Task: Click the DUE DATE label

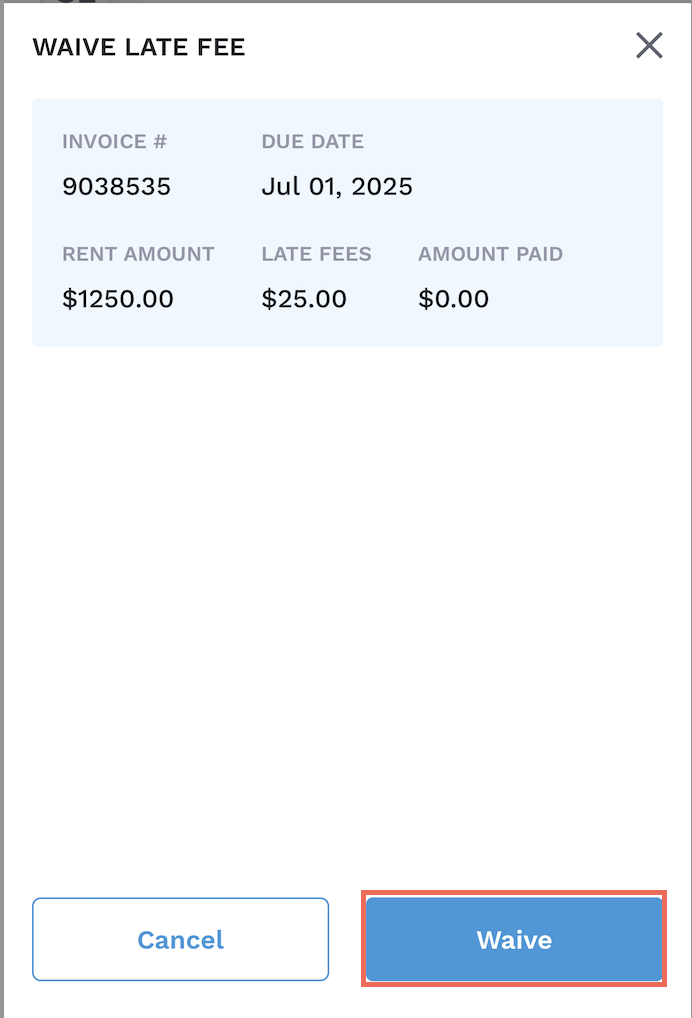Action: click(x=312, y=142)
